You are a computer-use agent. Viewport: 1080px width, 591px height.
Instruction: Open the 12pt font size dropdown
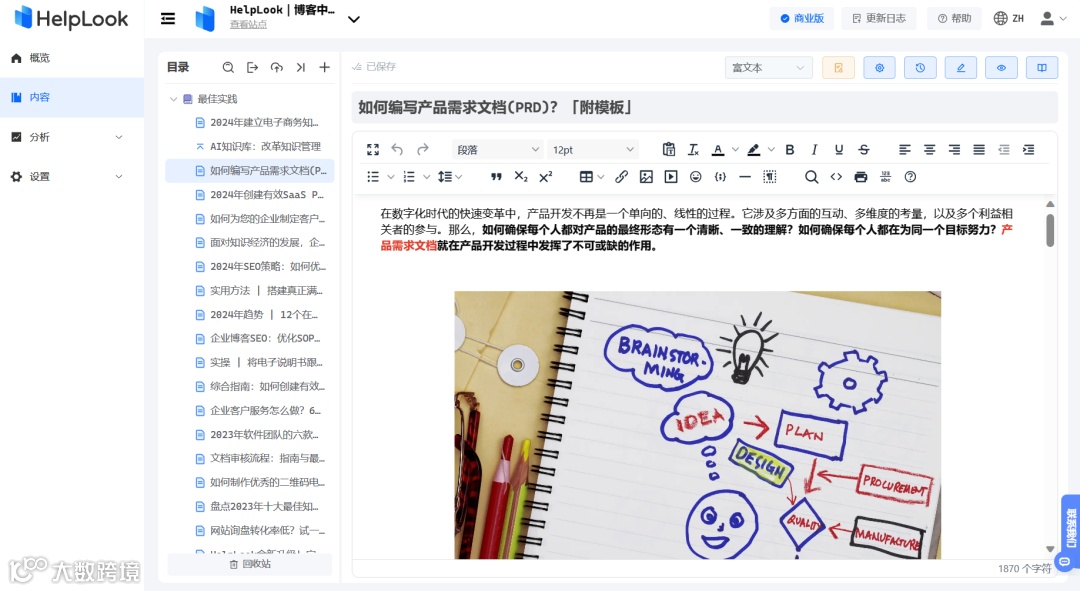click(x=595, y=149)
